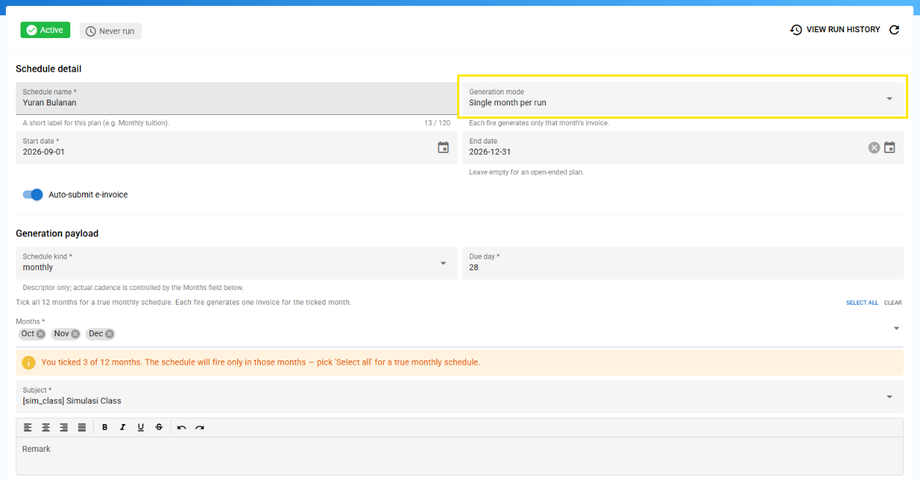Screen dimensions: 920x479
Task: Click the Never run status chip
Action: [x=110, y=31]
